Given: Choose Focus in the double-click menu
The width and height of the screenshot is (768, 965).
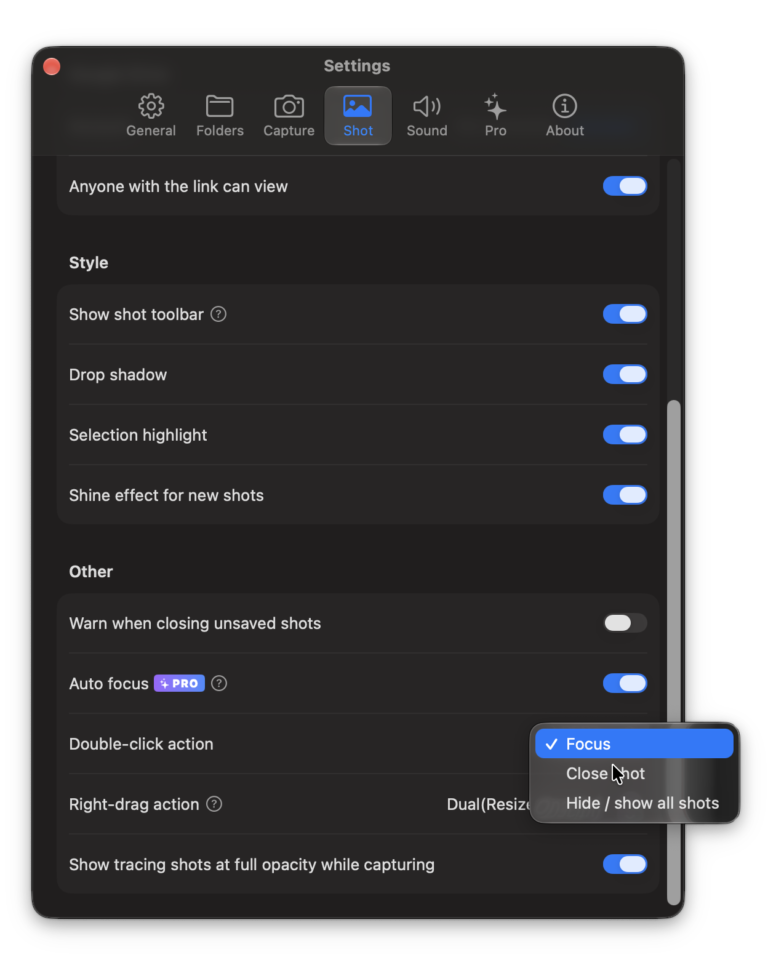Looking at the screenshot, I should [x=634, y=743].
